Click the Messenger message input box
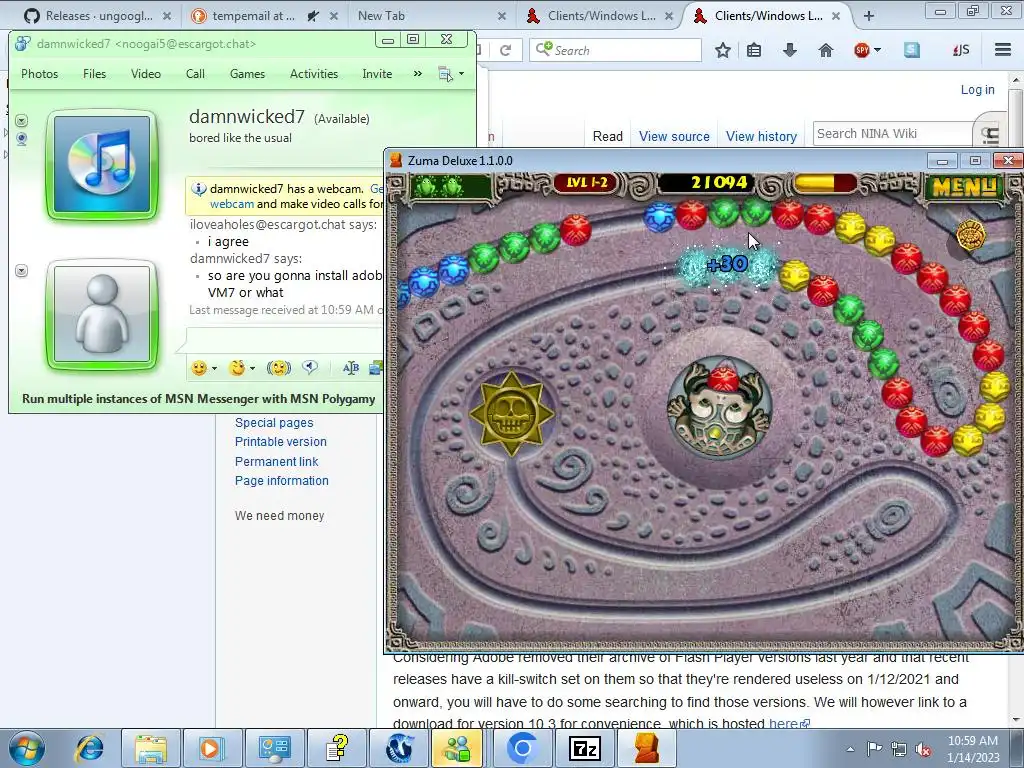Screen dimensions: 1024x768 pyautogui.click(x=285, y=340)
